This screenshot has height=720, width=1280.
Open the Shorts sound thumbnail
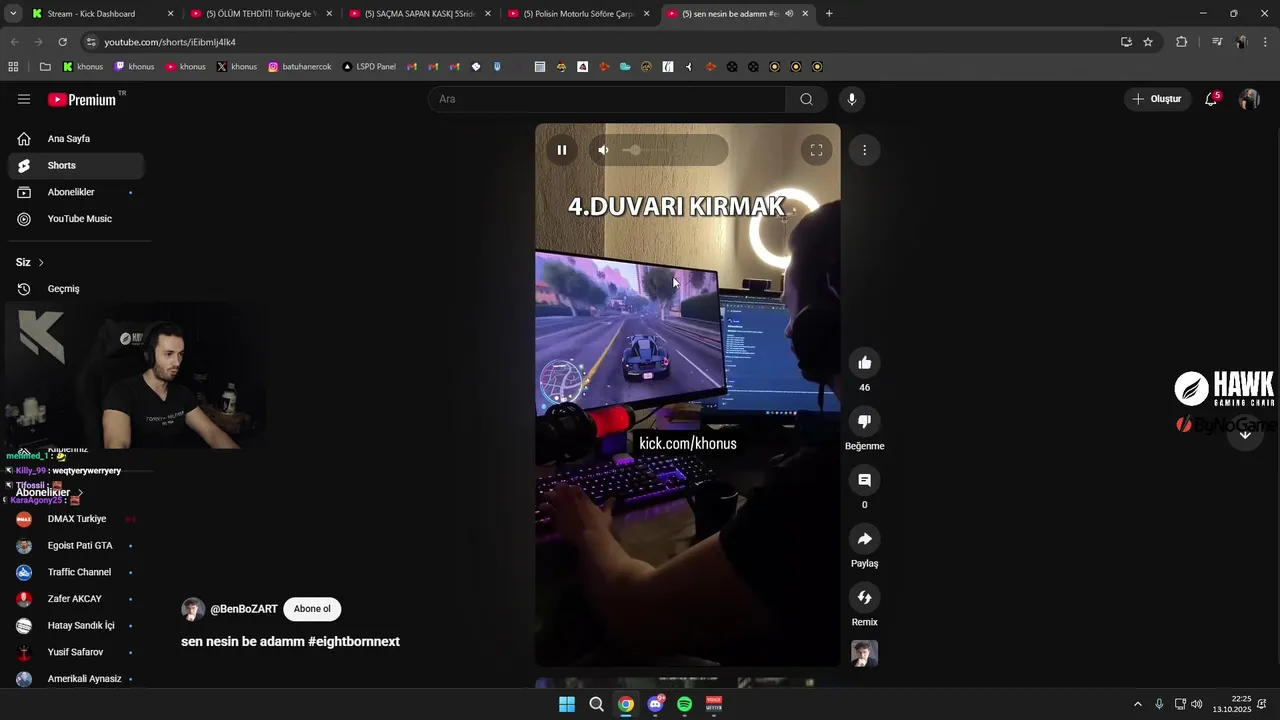[865, 654]
